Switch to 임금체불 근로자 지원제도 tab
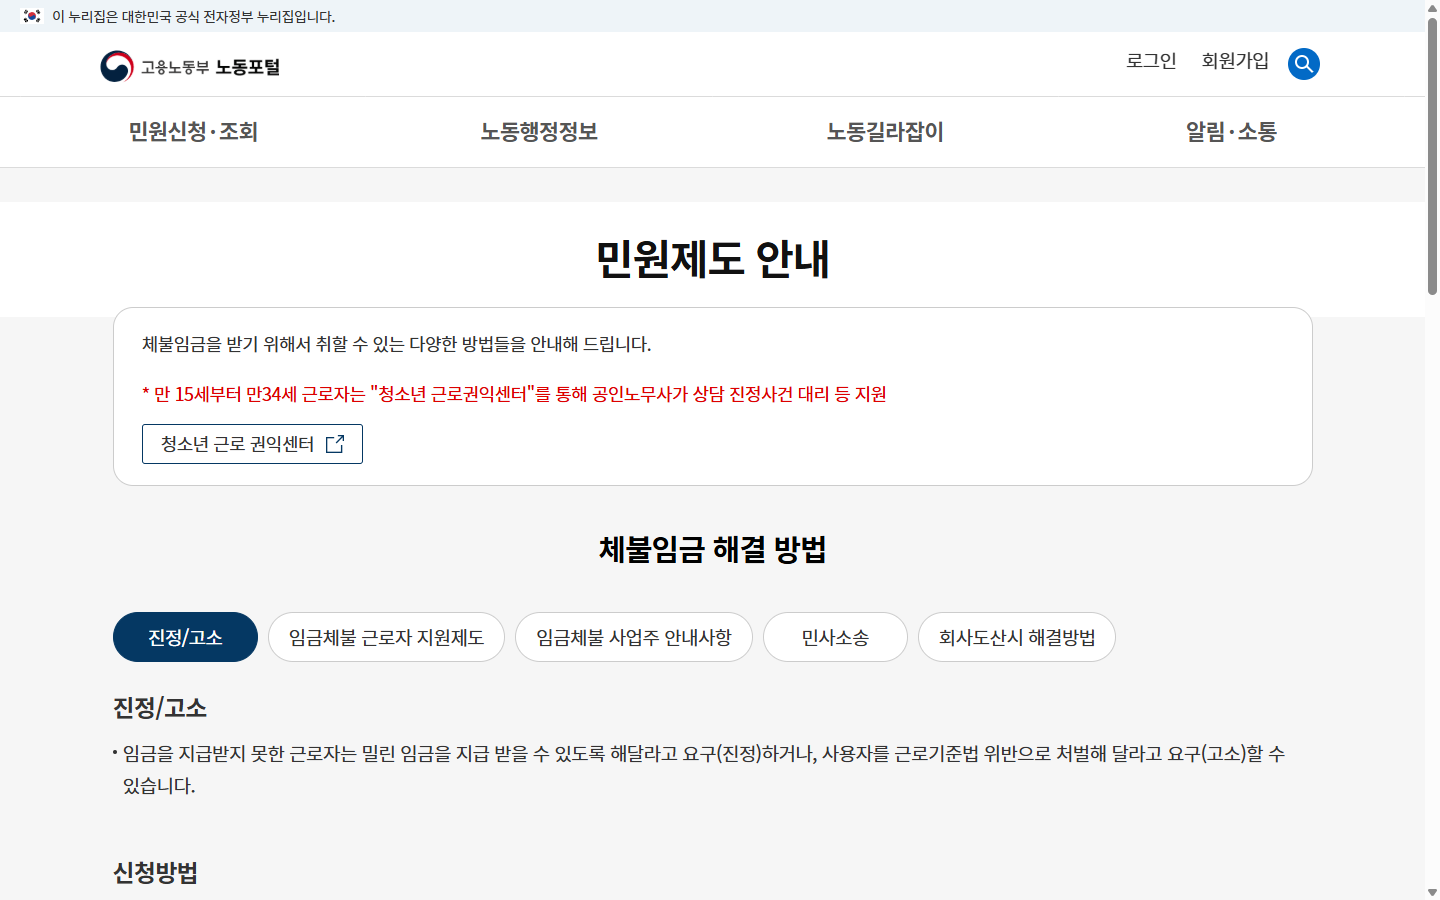Viewport: 1440px width, 900px height. point(386,637)
